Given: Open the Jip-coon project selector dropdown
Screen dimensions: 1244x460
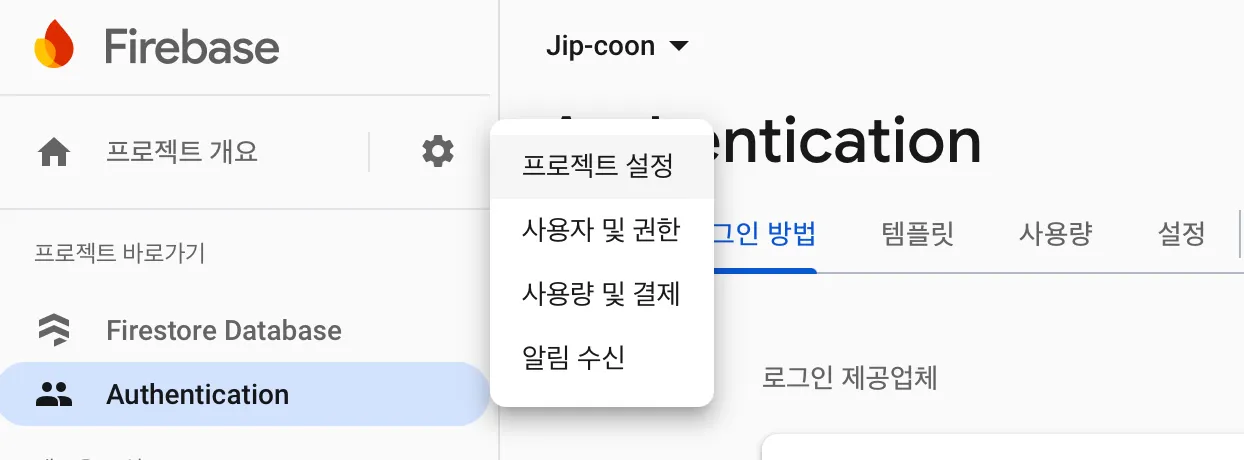Looking at the screenshot, I should tap(617, 46).
